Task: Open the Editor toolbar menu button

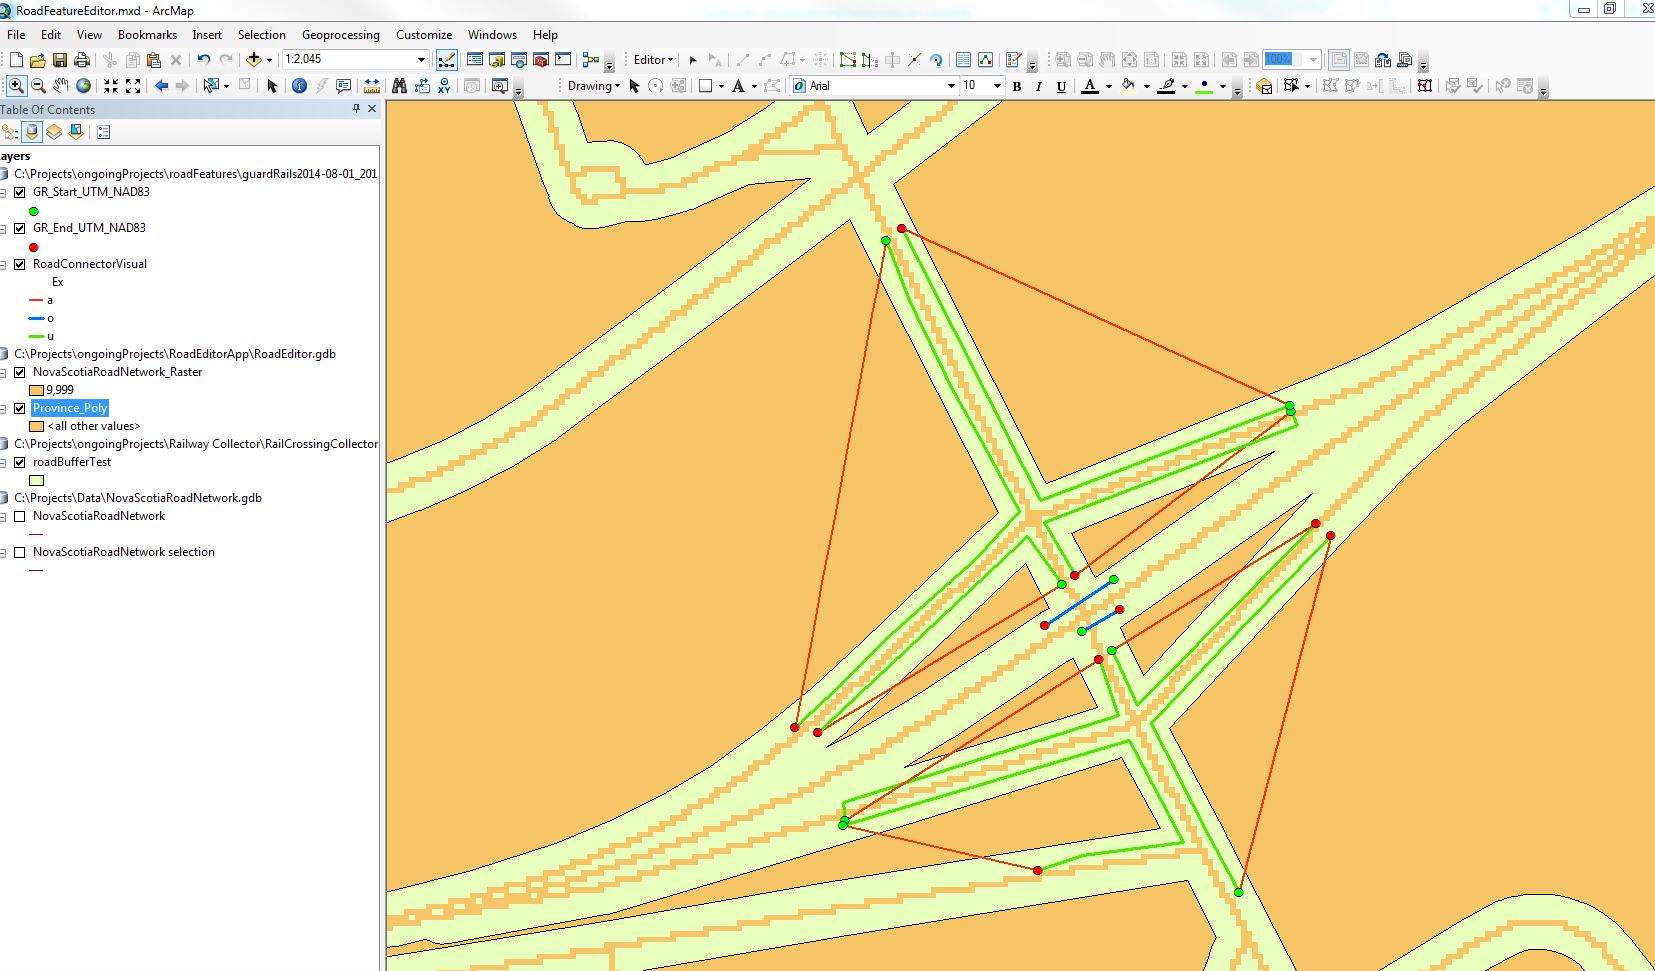Action: [653, 60]
